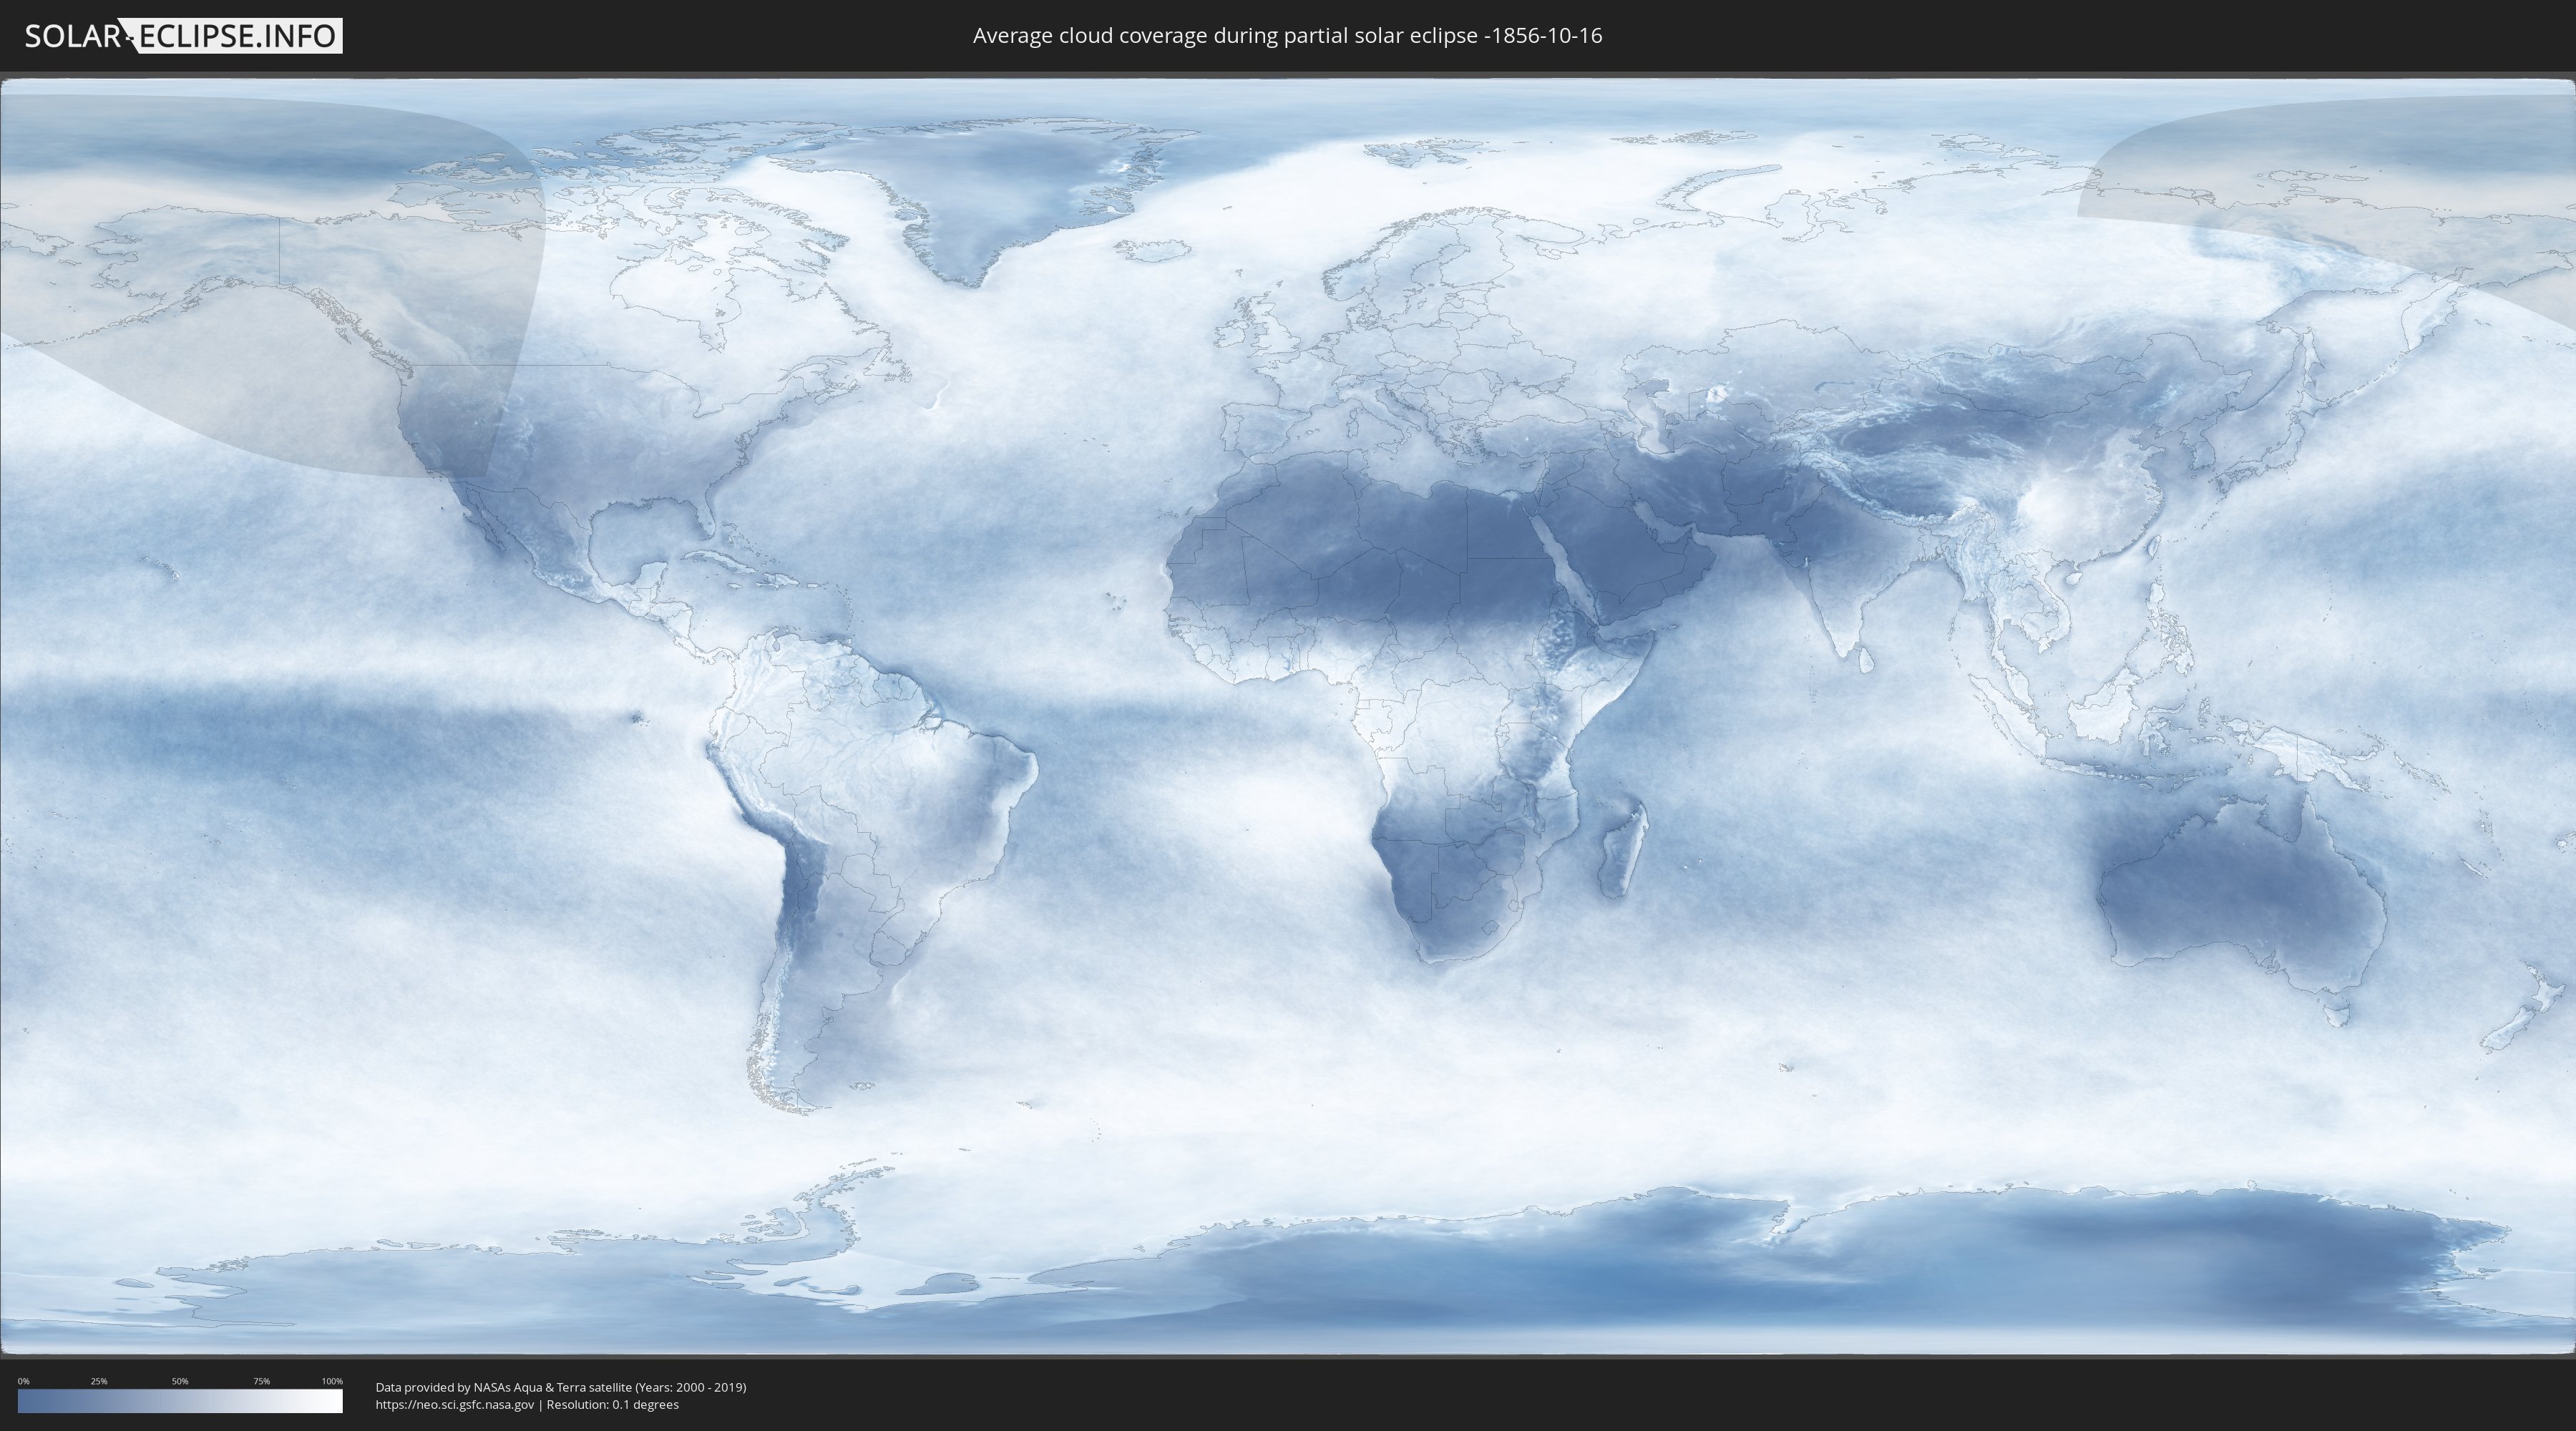Click the '25%' legend label

(x=99, y=1381)
